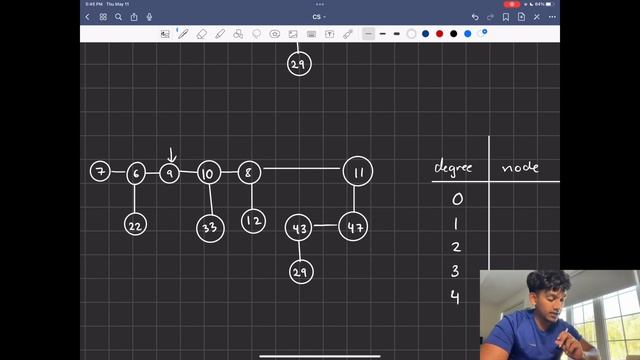Image resolution: width=640 pixels, height=360 pixels.
Task: Tap node 9 in the graph
Action: click(x=169, y=173)
